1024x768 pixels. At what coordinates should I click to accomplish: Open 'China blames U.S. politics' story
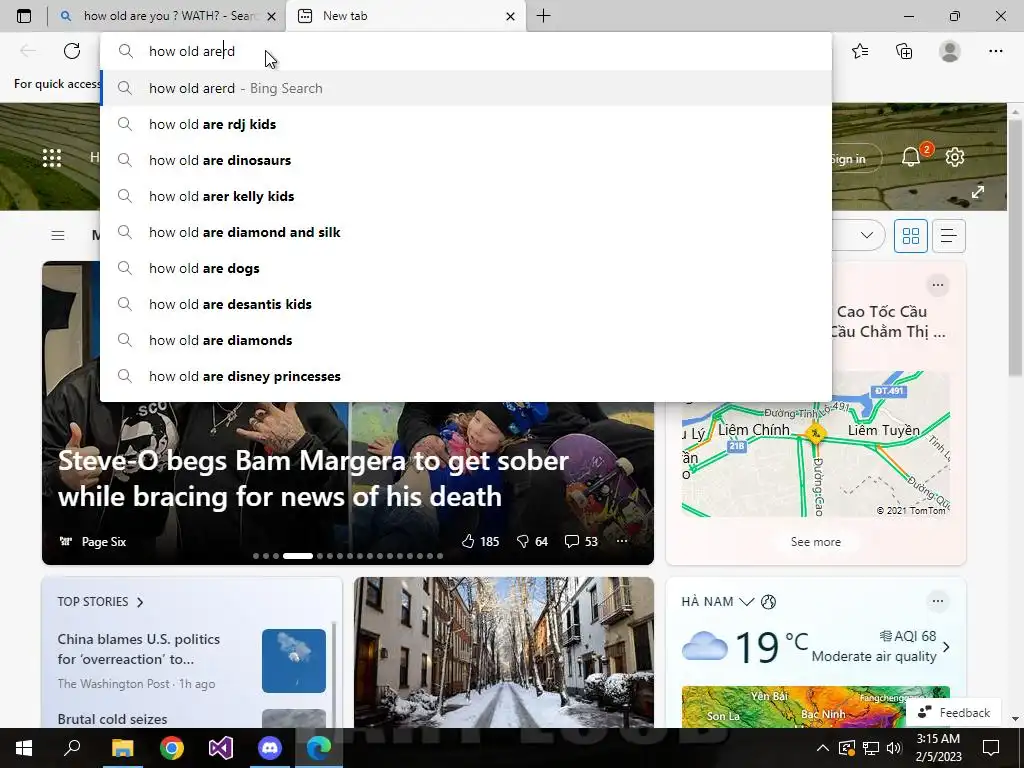[138, 649]
